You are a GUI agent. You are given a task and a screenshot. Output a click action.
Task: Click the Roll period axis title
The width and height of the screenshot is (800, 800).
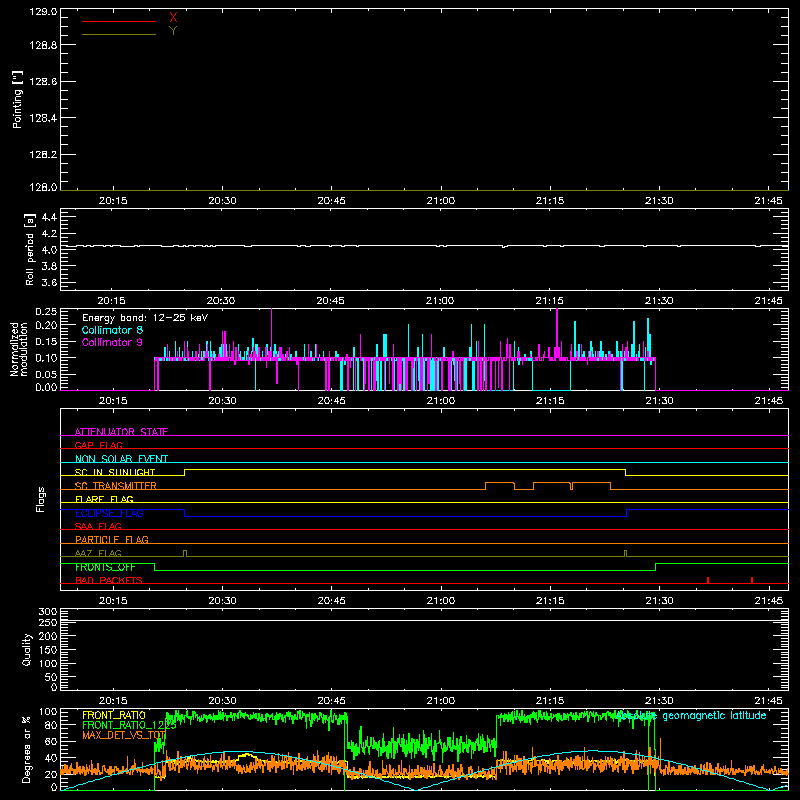(30, 249)
